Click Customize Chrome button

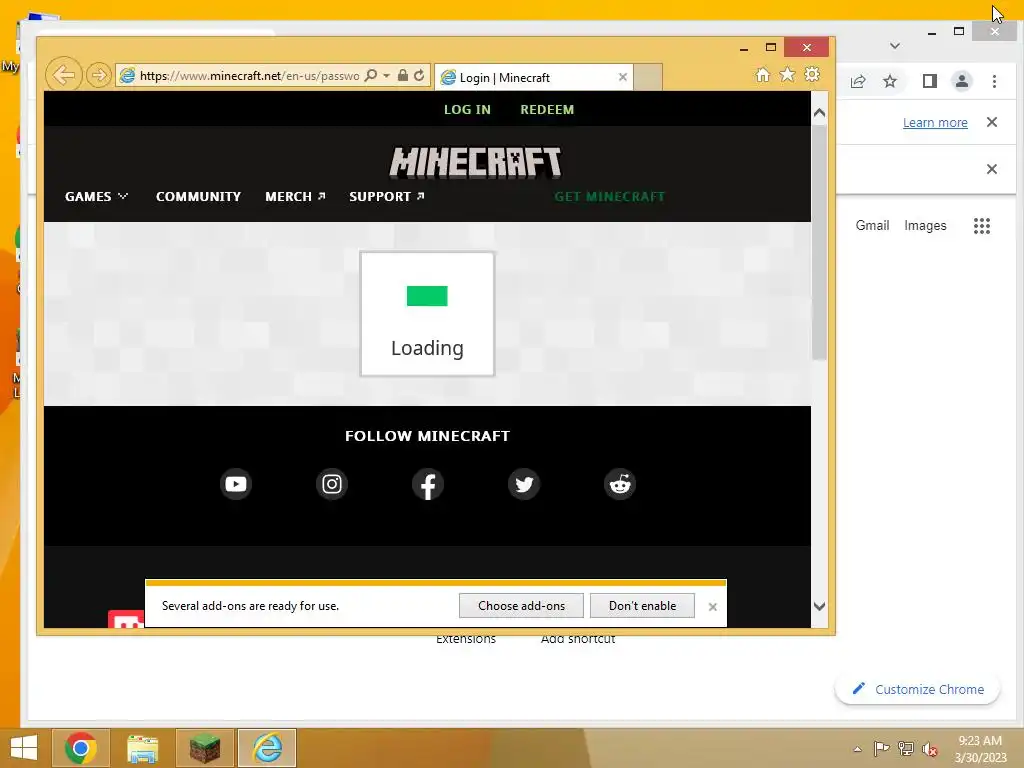click(x=918, y=690)
